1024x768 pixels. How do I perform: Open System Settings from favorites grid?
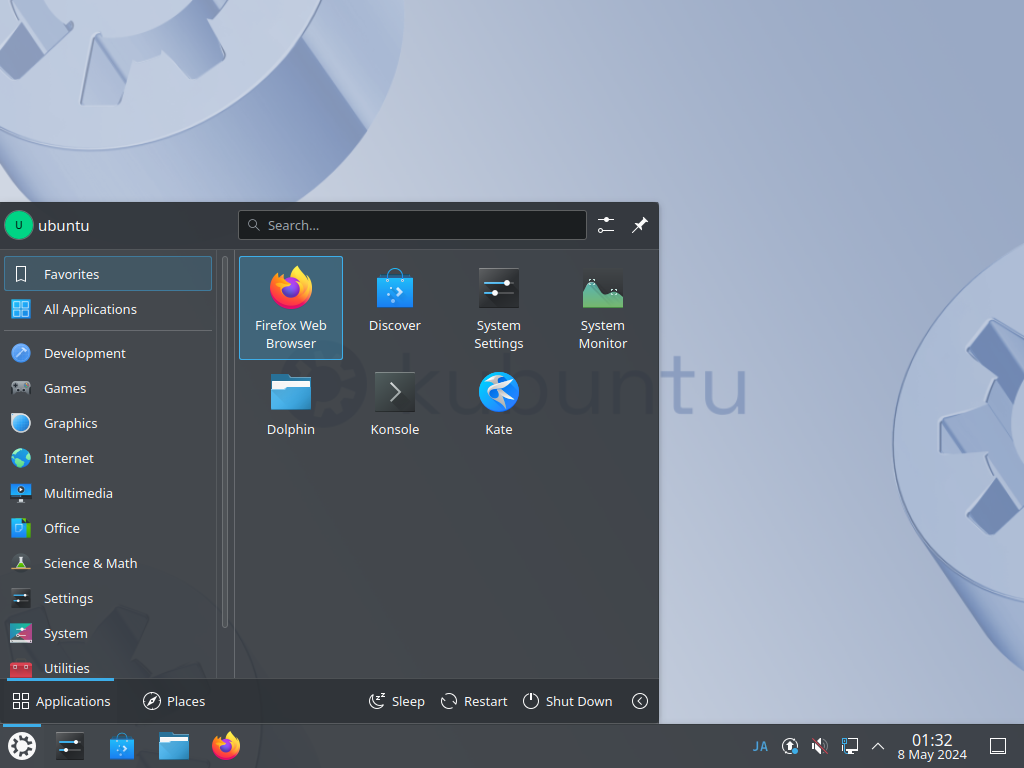498,308
